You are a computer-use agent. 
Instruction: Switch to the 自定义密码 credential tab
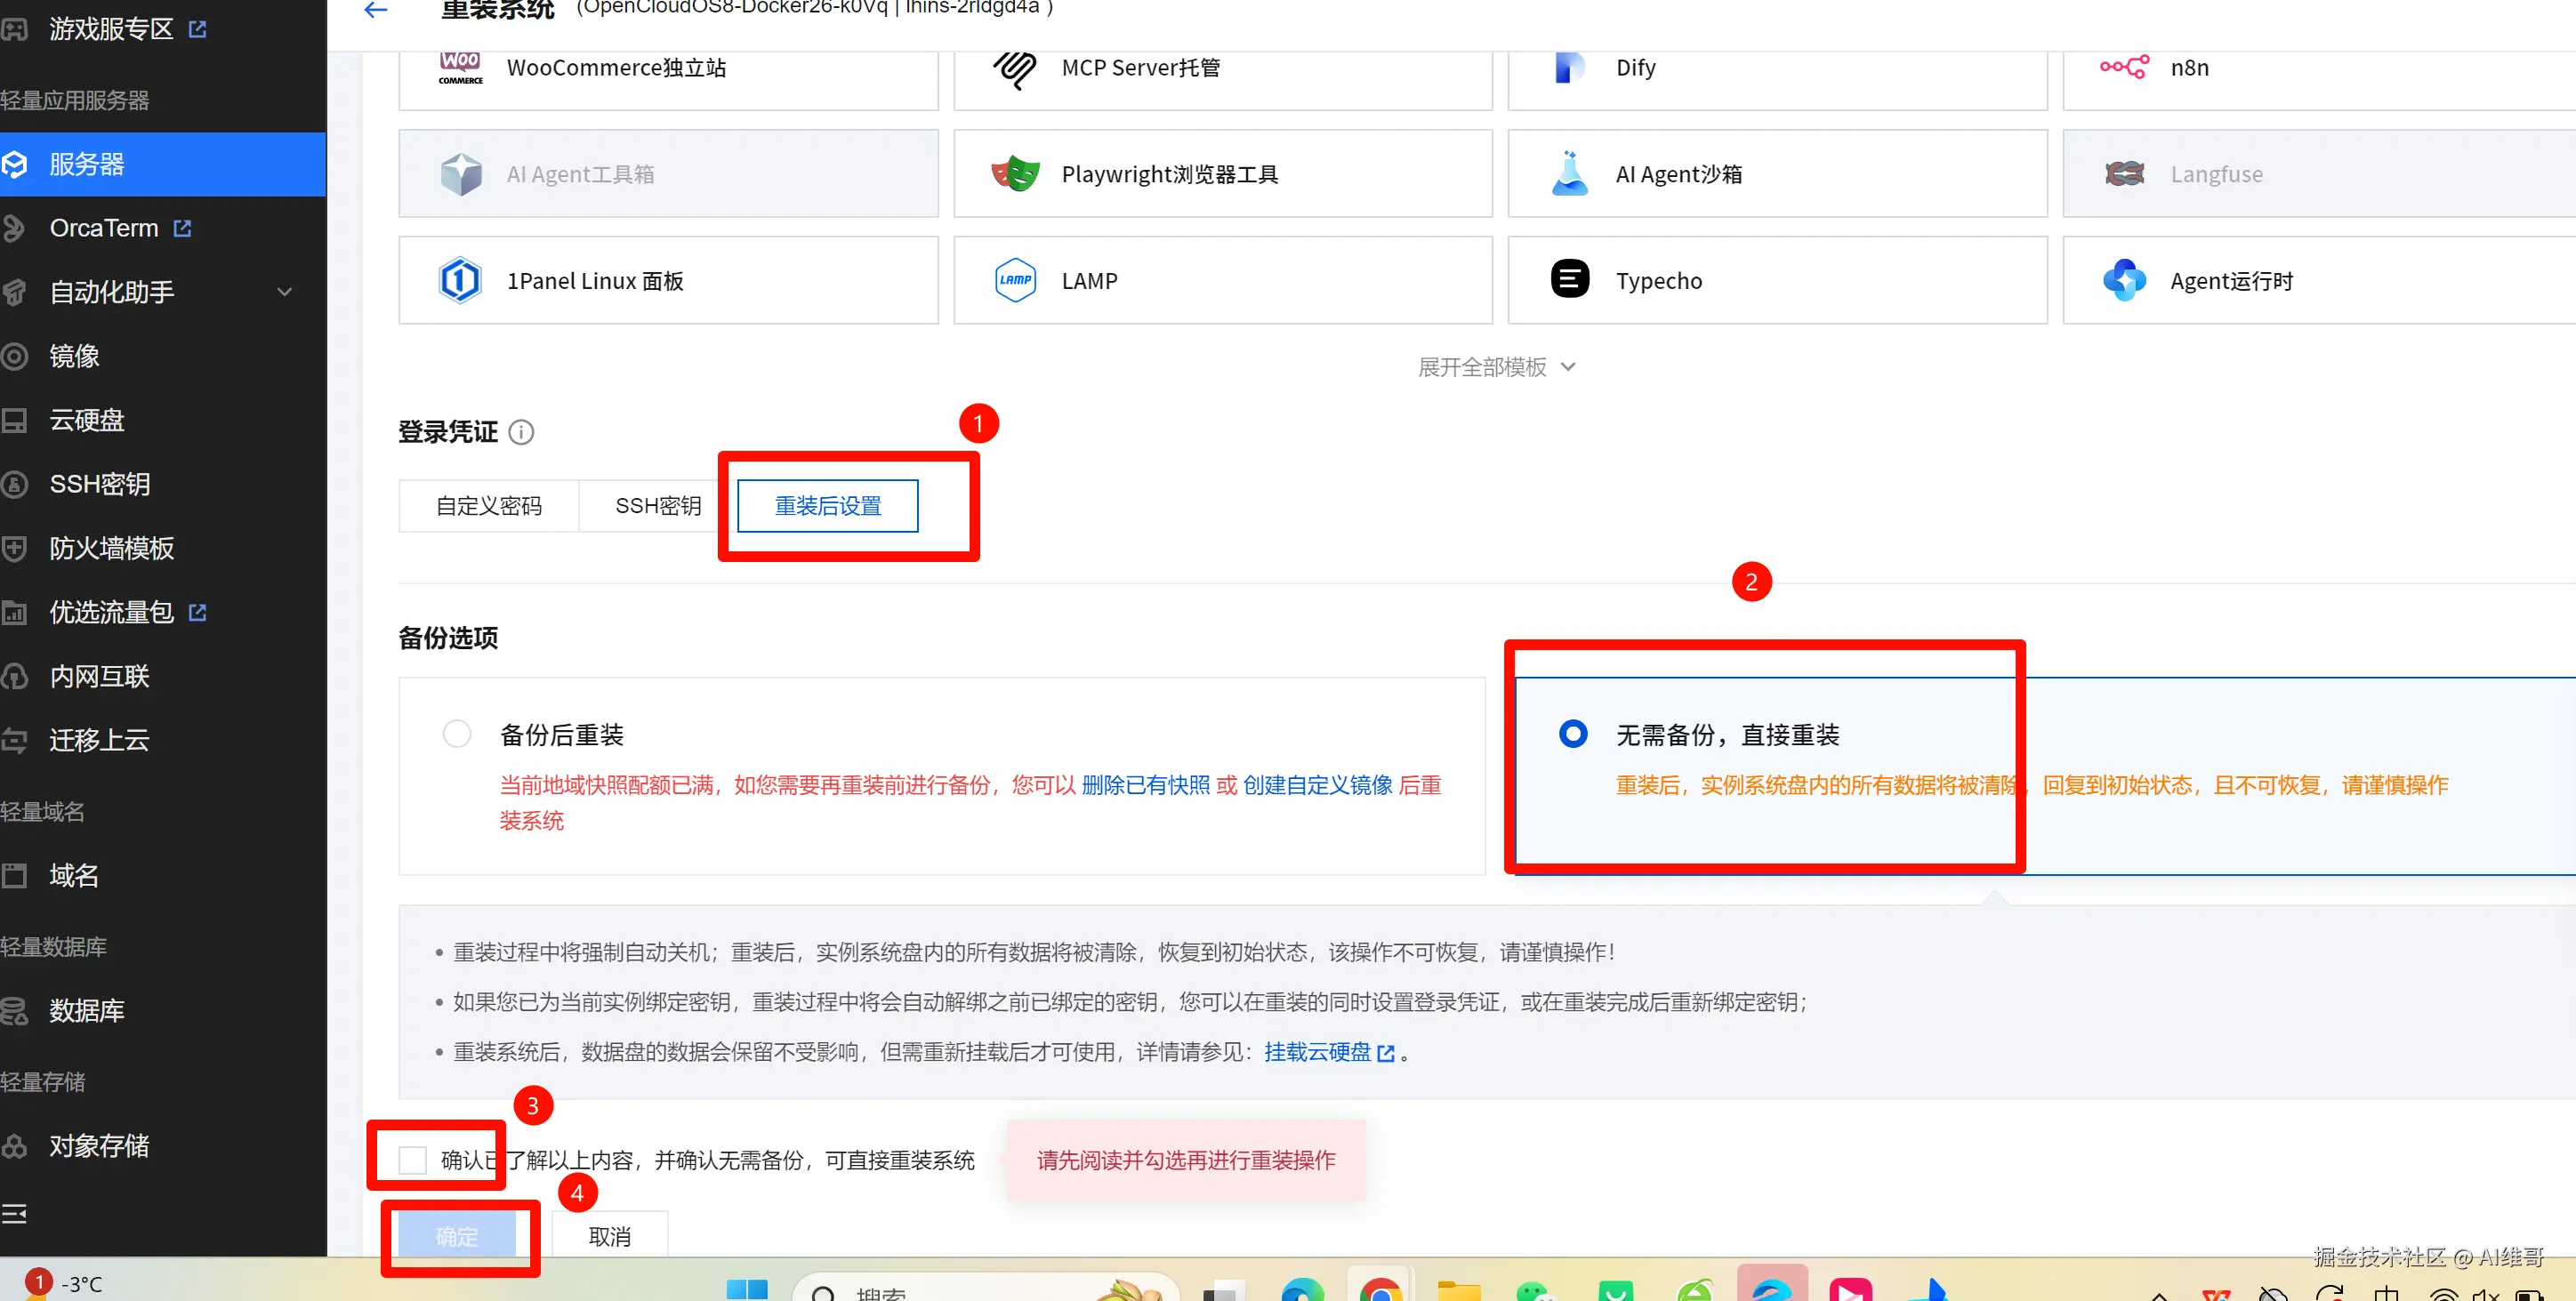pyautogui.click(x=488, y=506)
